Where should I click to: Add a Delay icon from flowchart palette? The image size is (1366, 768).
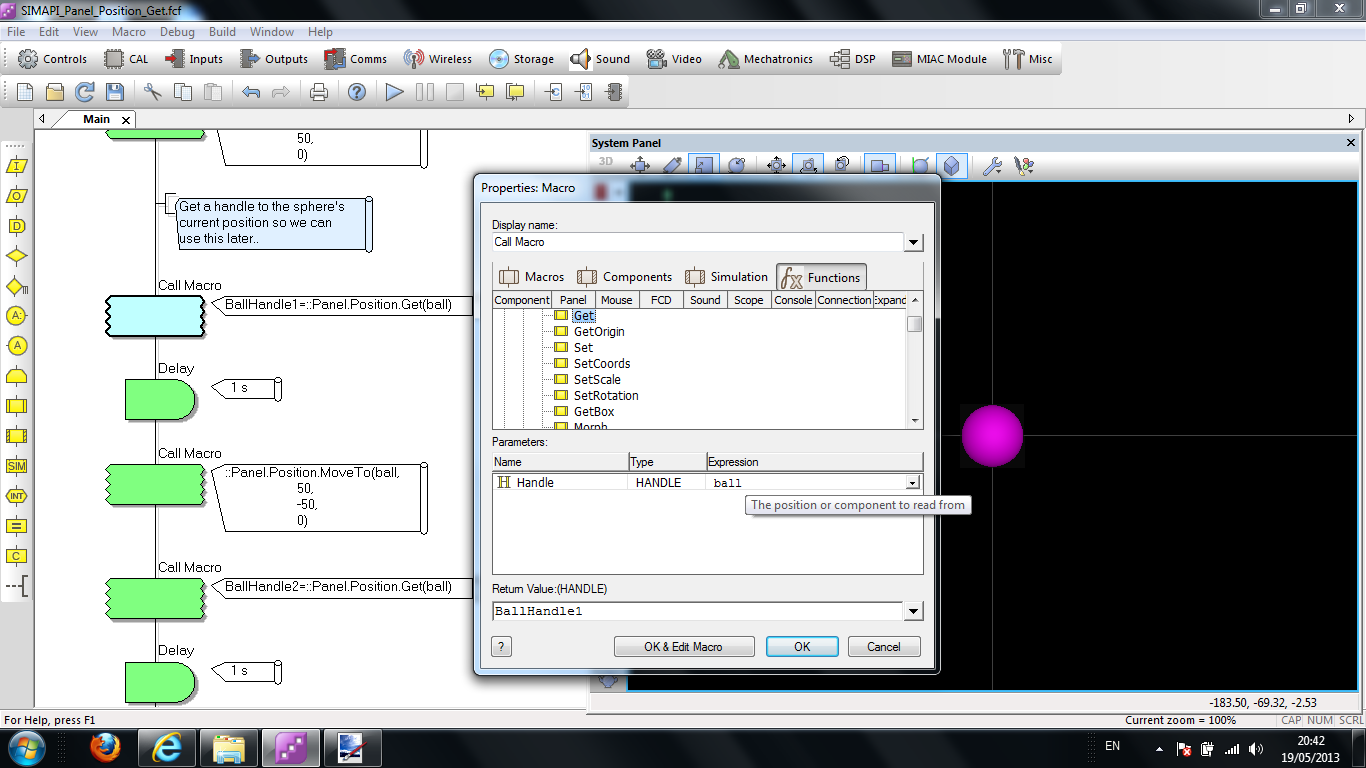click(x=16, y=226)
